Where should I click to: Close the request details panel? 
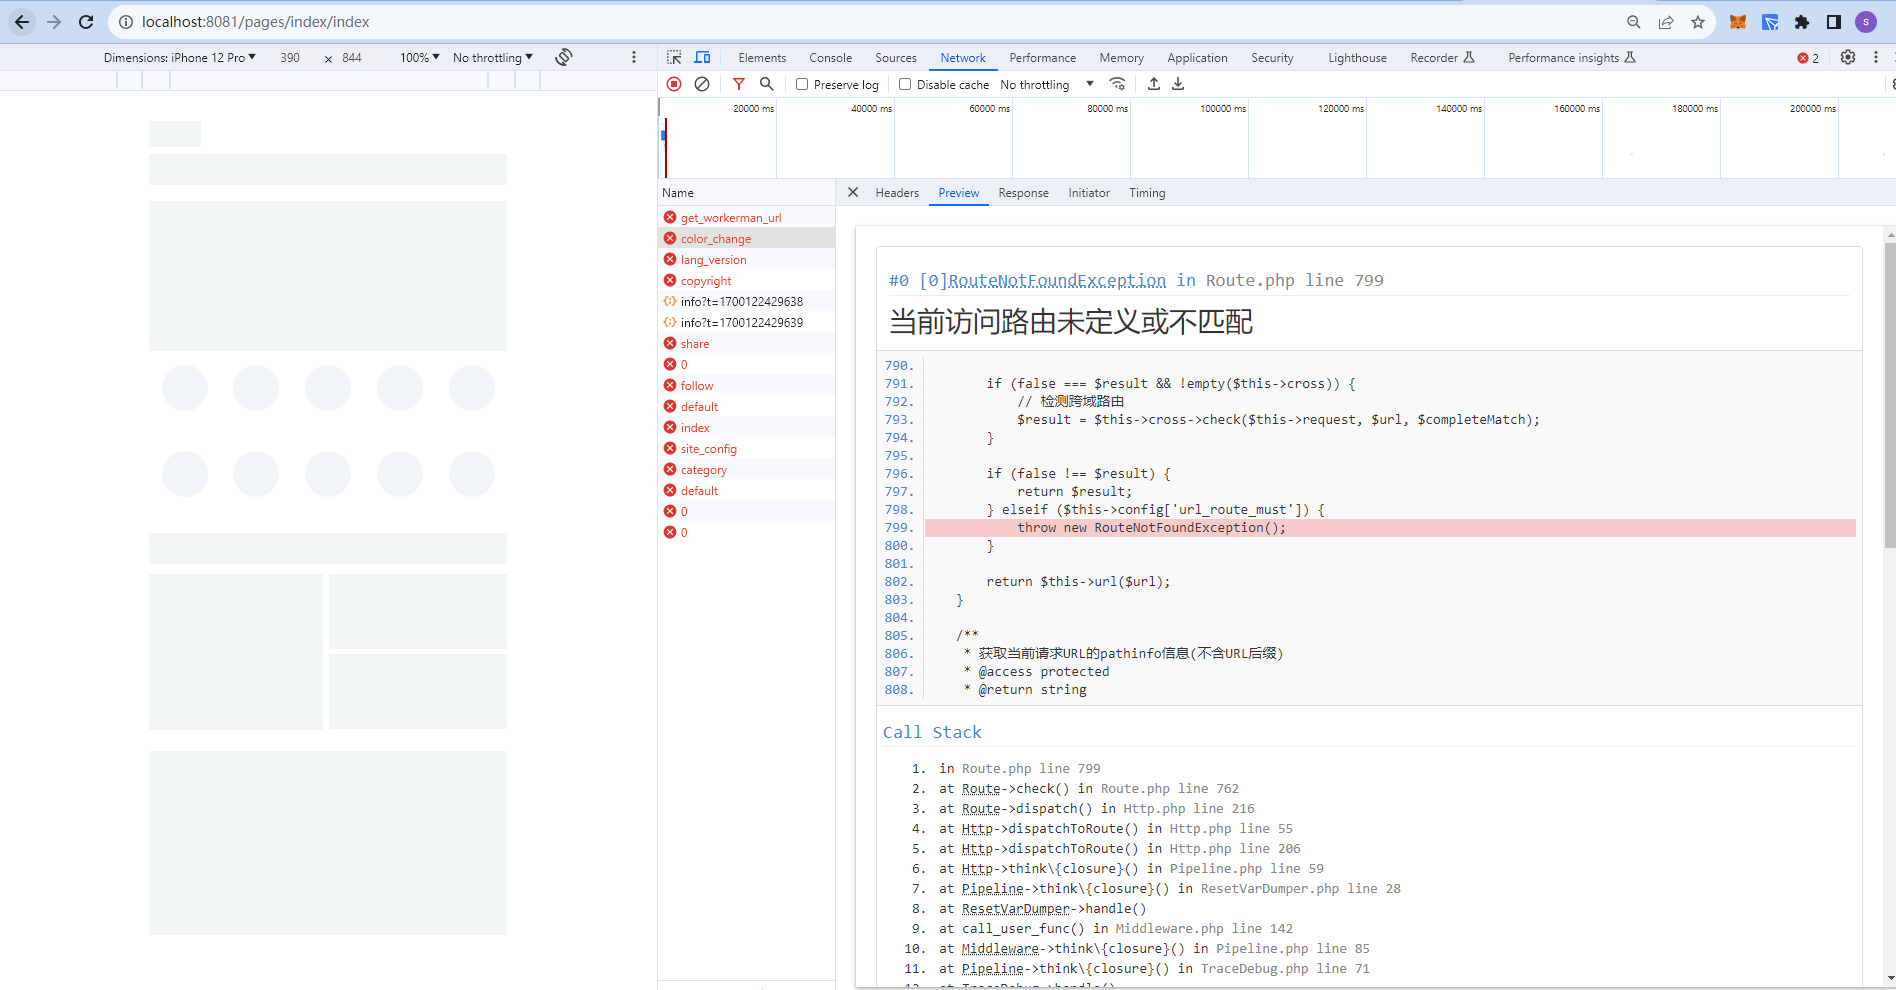[853, 192]
